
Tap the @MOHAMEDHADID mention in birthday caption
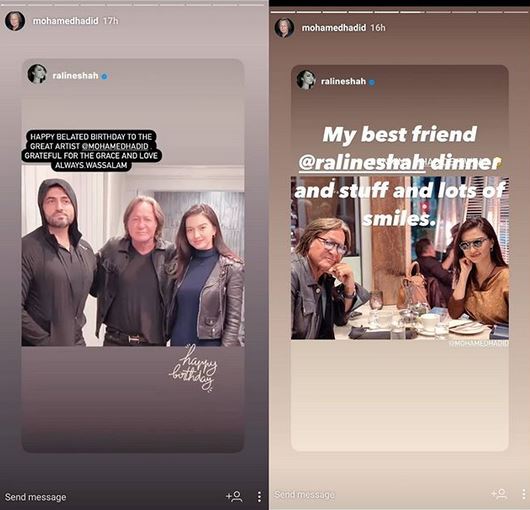(x=115, y=146)
